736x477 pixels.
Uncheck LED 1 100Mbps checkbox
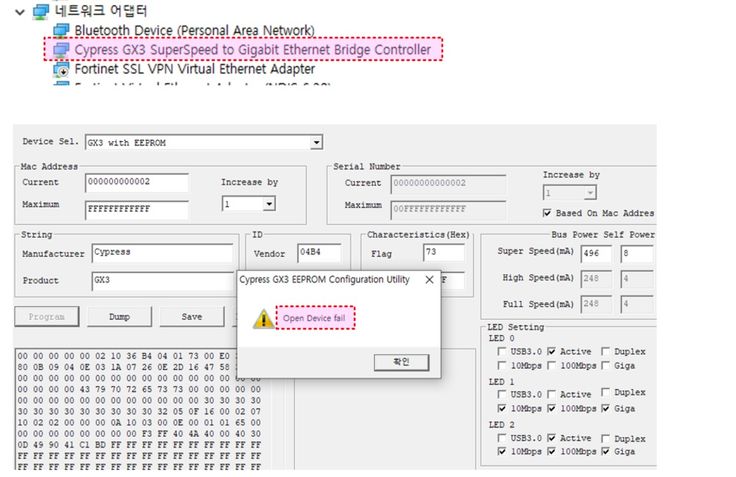pos(552,408)
